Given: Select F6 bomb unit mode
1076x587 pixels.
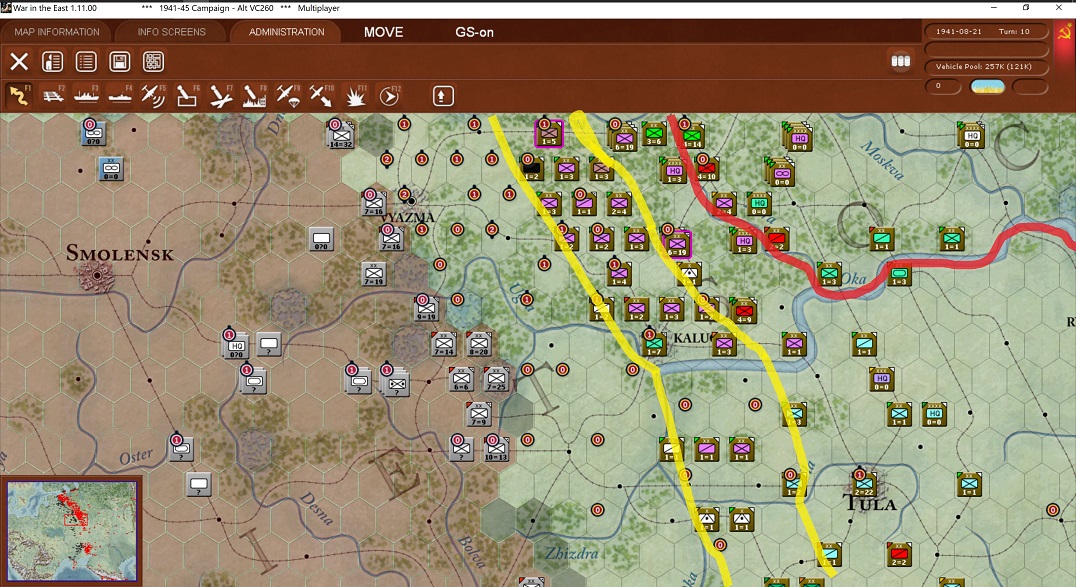Looking at the screenshot, I should pyautogui.click(x=187, y=96).
